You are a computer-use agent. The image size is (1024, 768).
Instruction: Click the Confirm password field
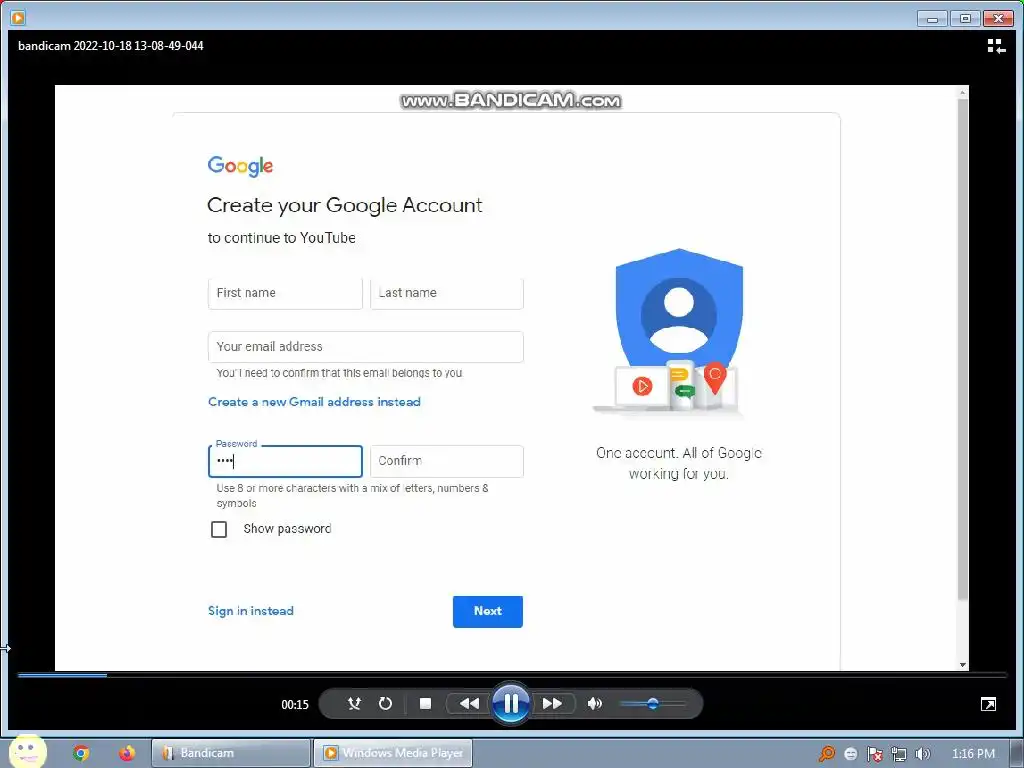[x=447, y=461]
